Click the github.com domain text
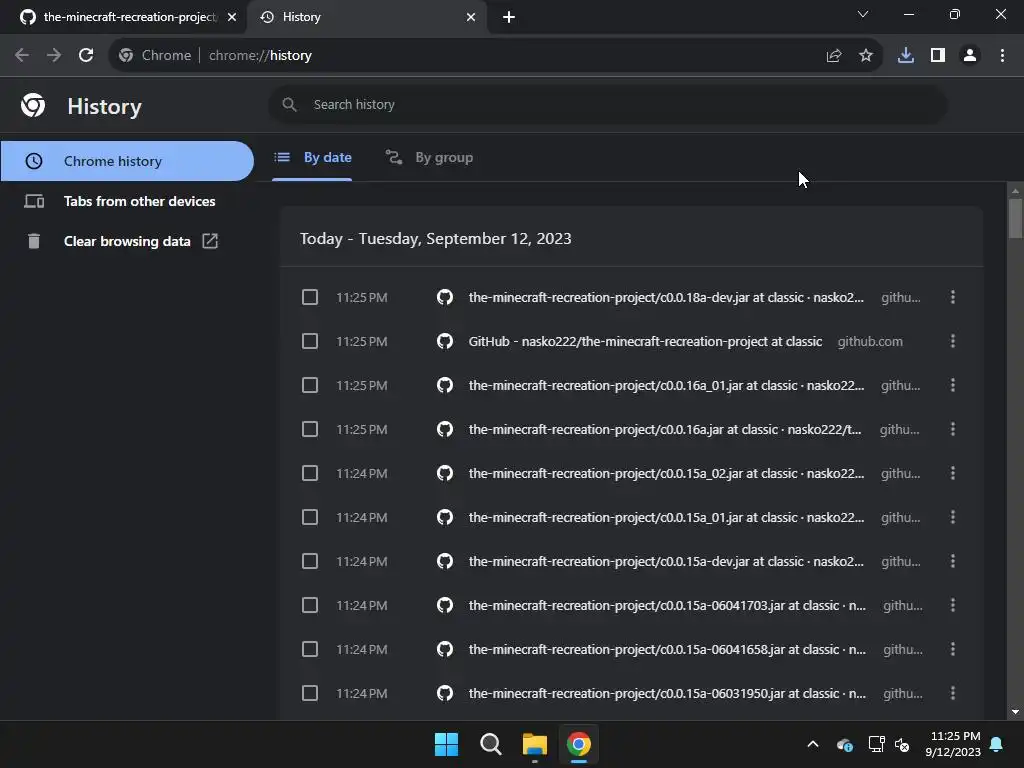Viewport: 1024px width, 768px height. [x=871, y=342]
